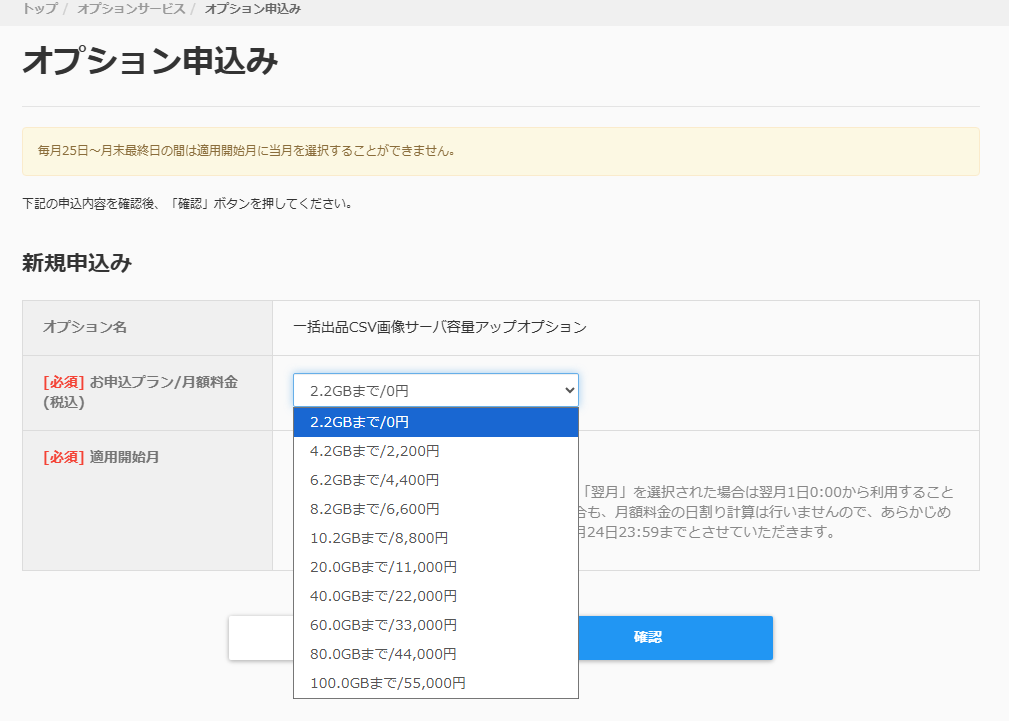This screenshot has height=721, width=1009.
Task: Select the 20.0GBまで/11,000円 option
Action: click(436, 567)
